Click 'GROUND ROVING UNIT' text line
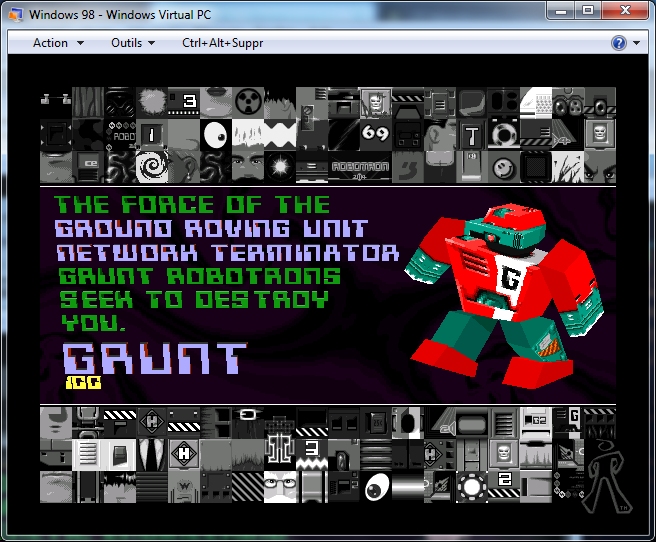The width and height of the screenshot is (656, 542). pyautogui.click(x=211, y=229)
